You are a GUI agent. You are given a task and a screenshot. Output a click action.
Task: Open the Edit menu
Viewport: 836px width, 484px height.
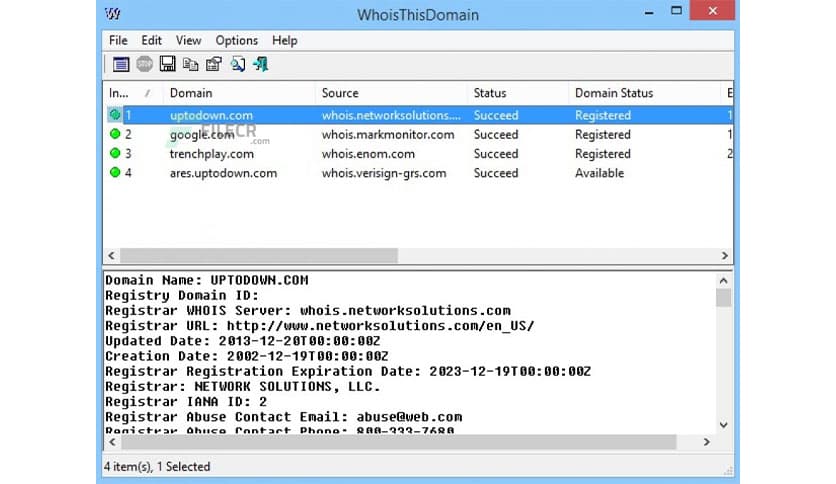pos(151,41)
